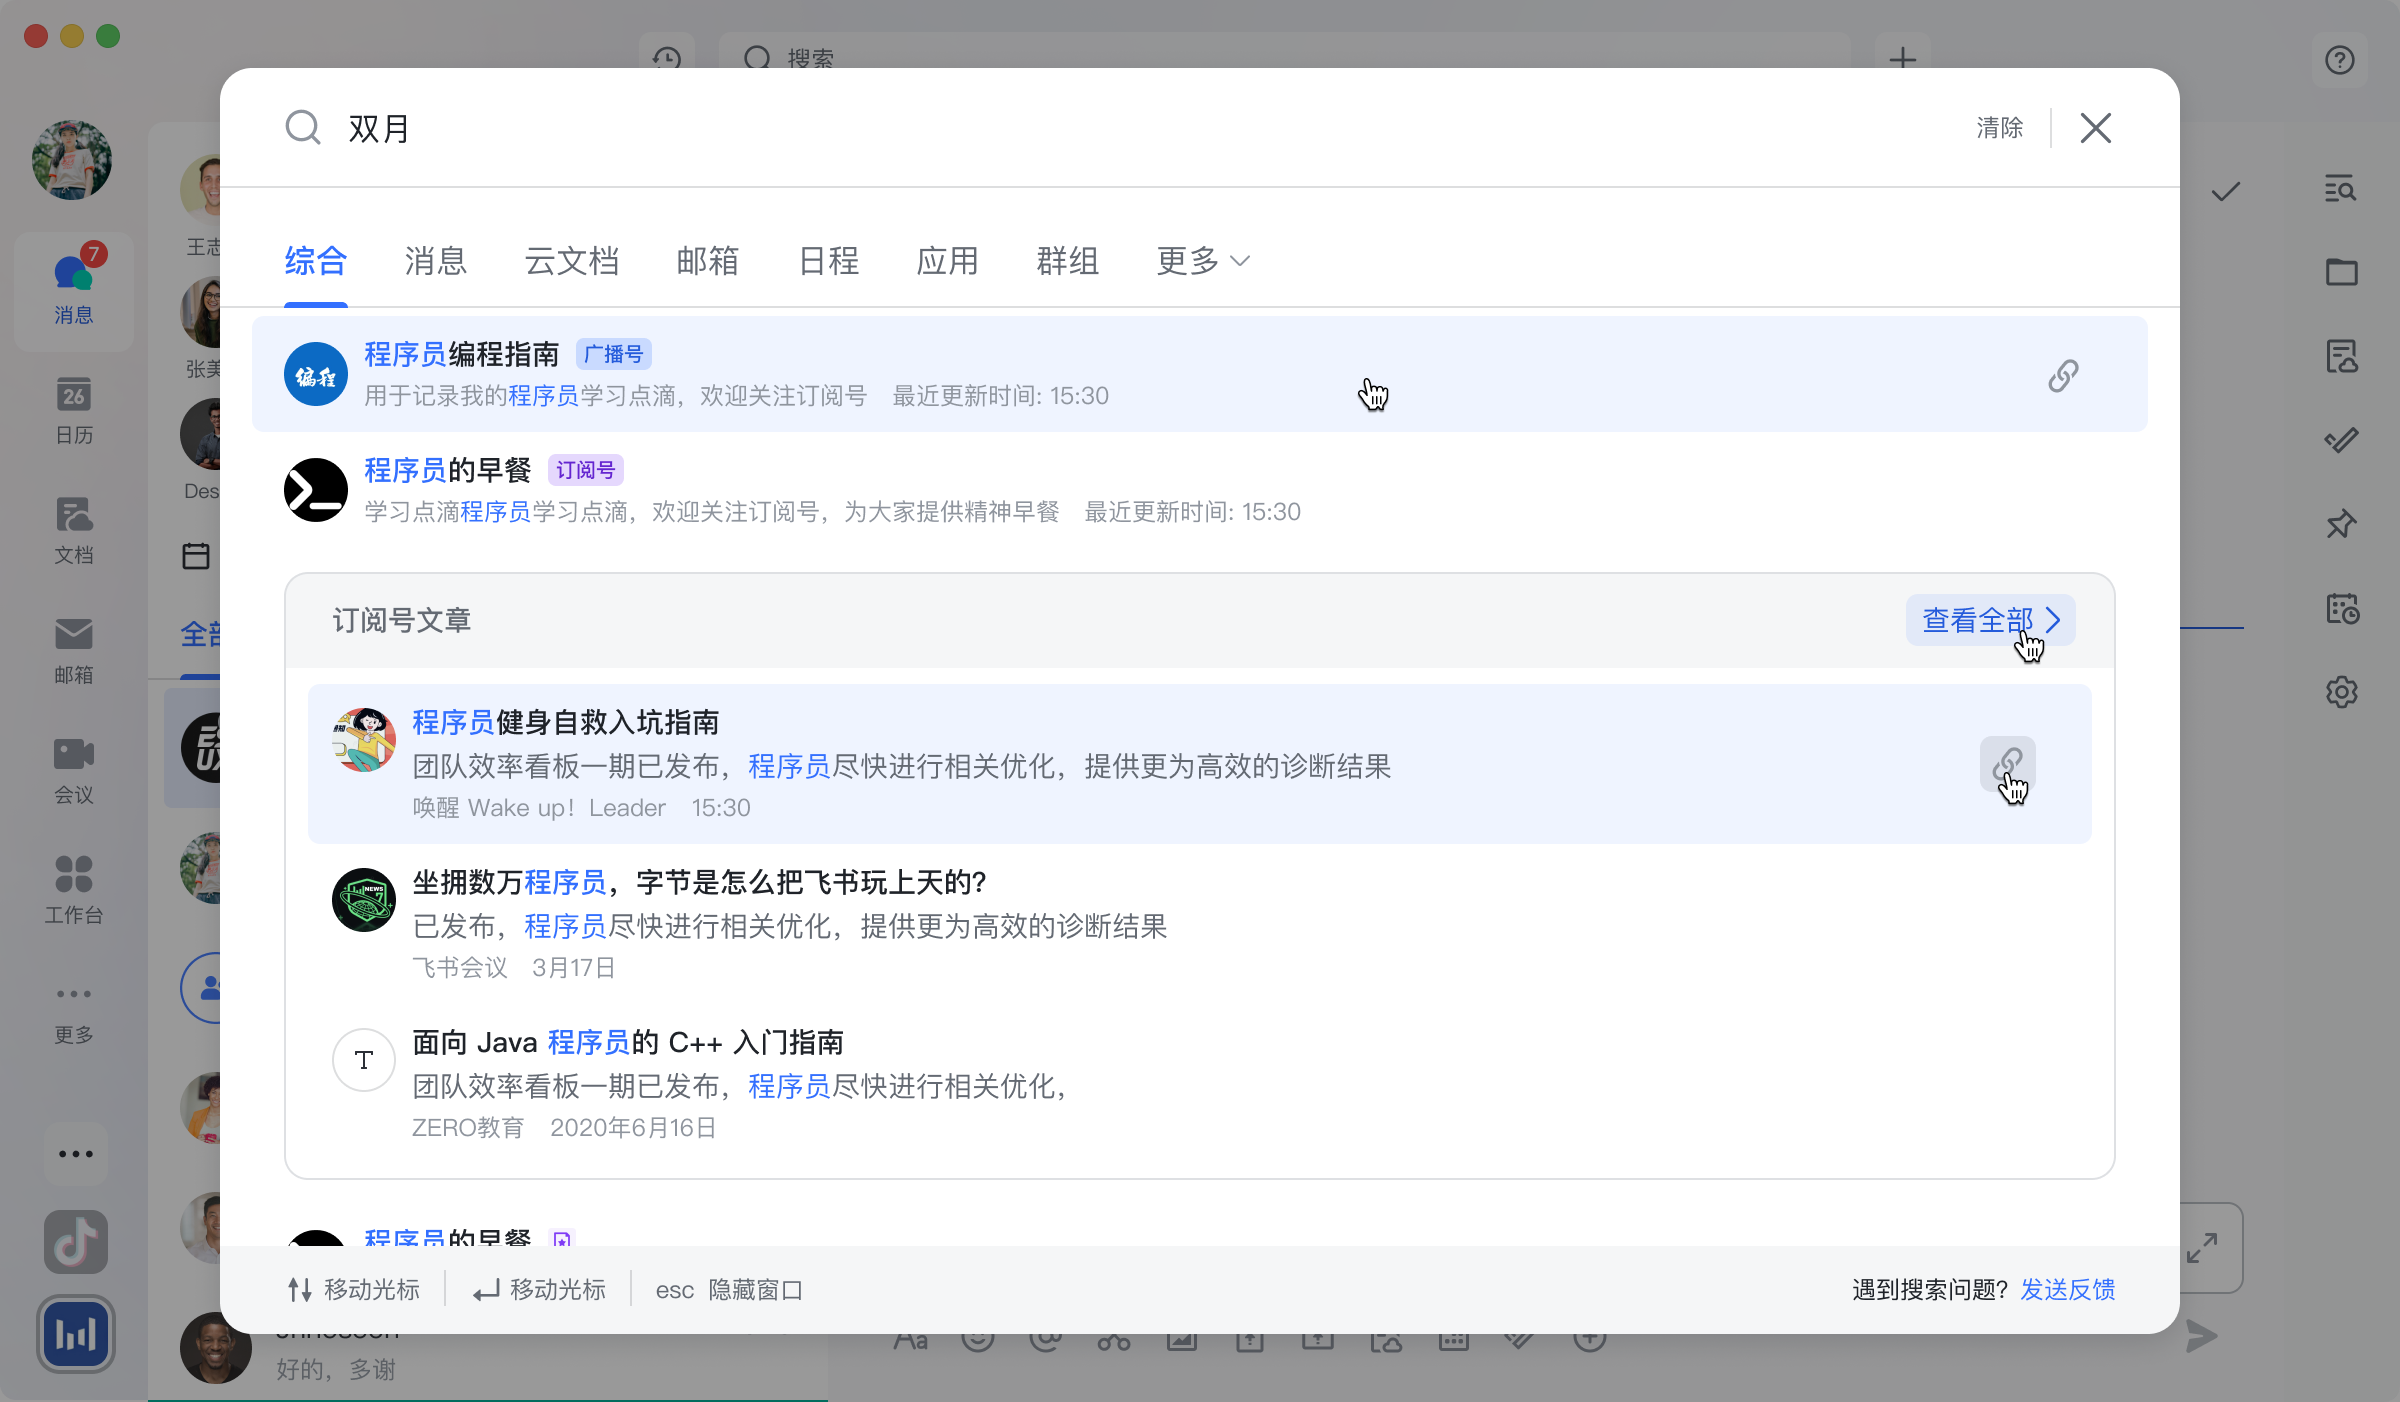Screen dimensions: 2400x1402
Task: Click the help question mark icon
Action: point(2340,60)
